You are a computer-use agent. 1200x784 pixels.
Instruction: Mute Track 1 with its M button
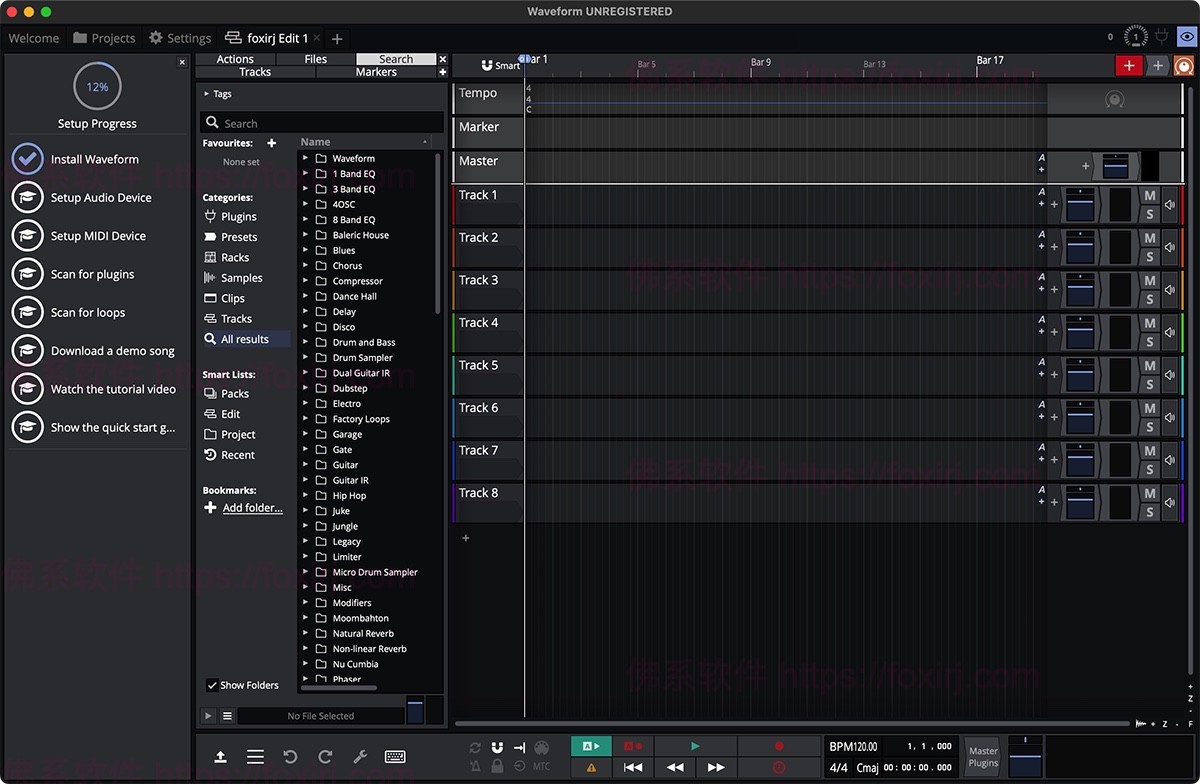pos(1148,197)
